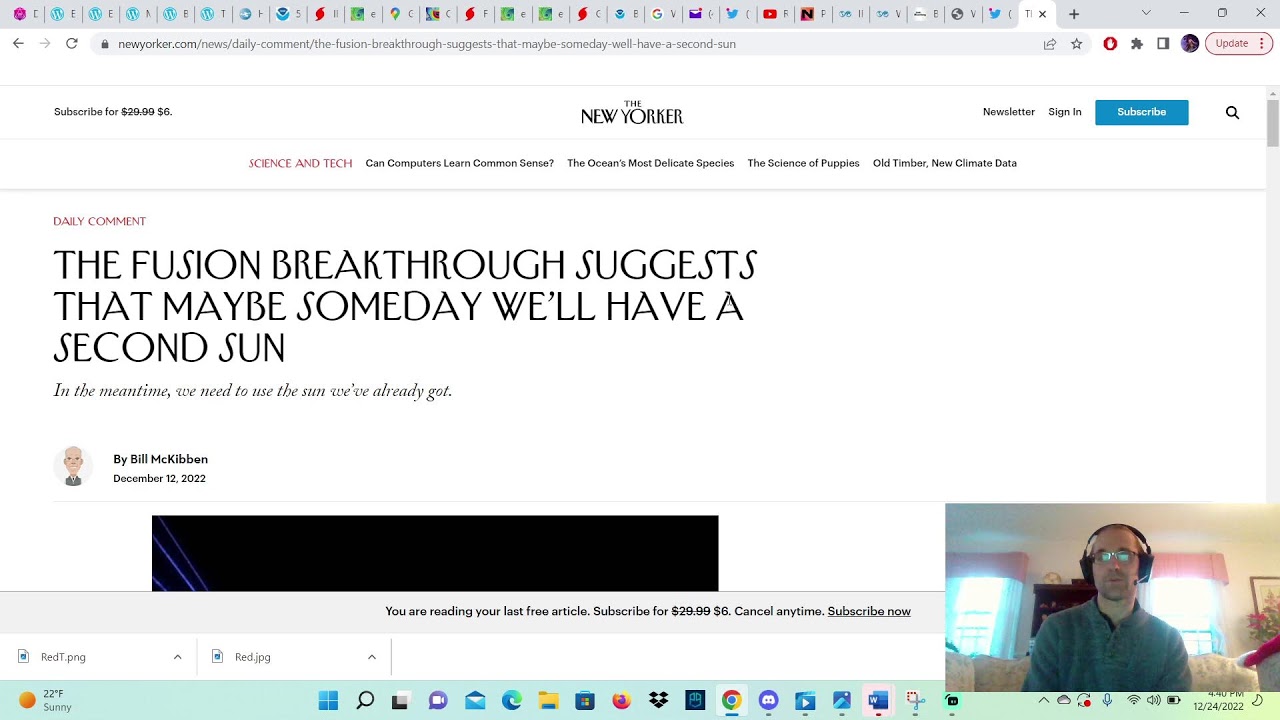This screenshot has height=720, width=1280.
Task: Expand options for RedT.png download
Action: 177,657
